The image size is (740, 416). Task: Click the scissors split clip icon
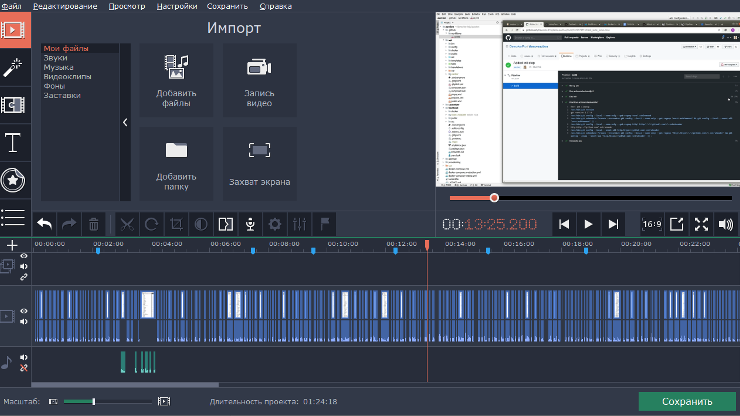126,224
